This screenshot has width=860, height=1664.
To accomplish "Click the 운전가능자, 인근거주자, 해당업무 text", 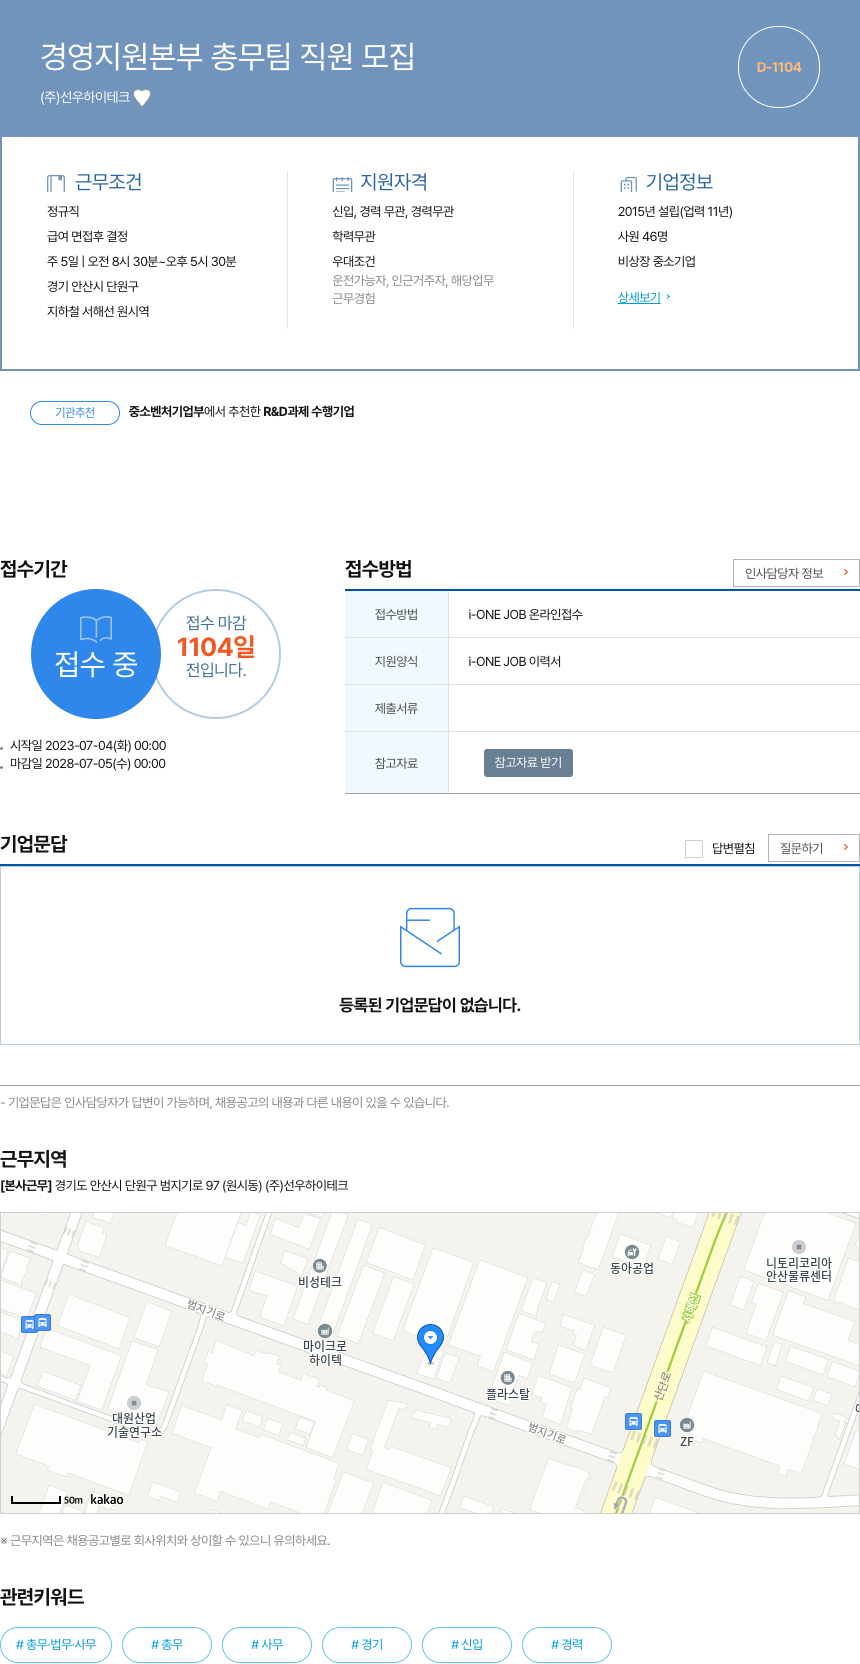I will tap(413, 280).
